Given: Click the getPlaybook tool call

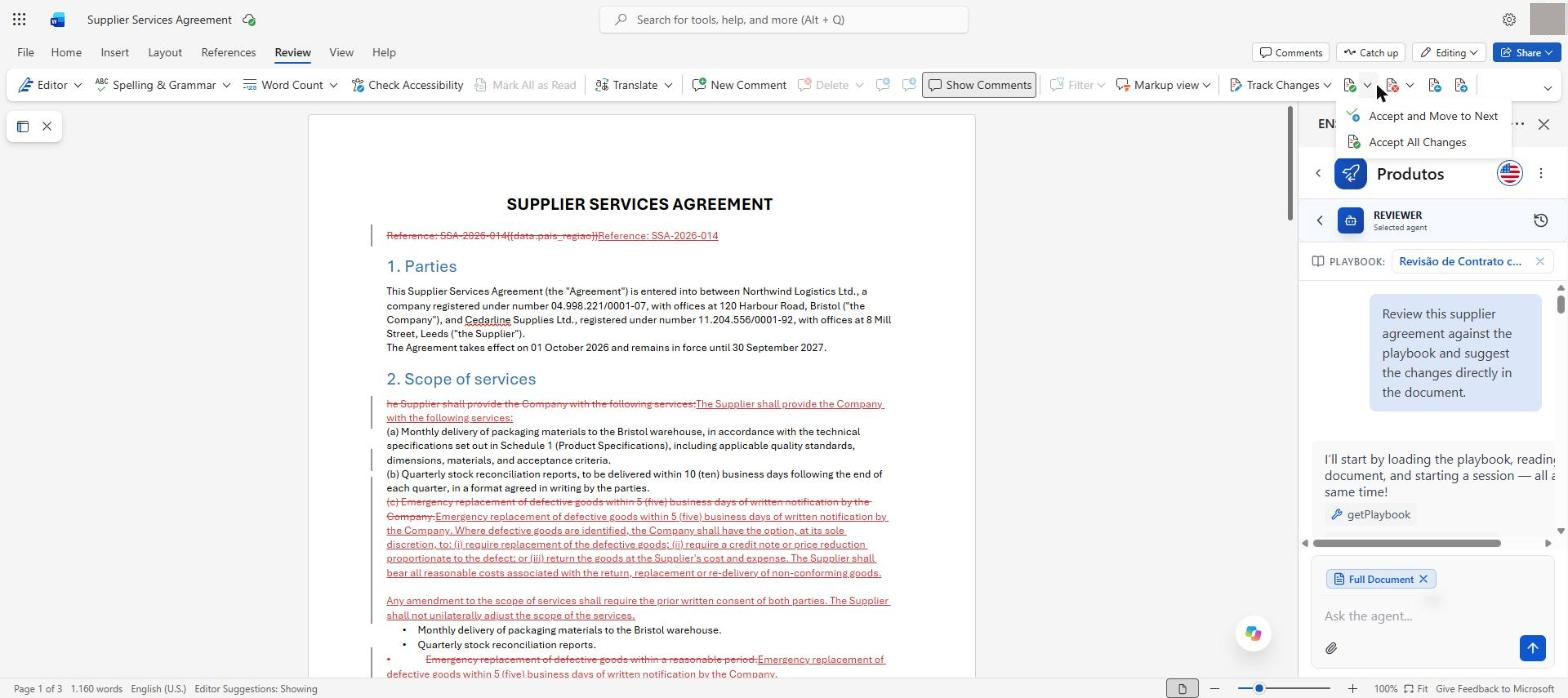Looking at the screenshot, I should click(1370, 514).
